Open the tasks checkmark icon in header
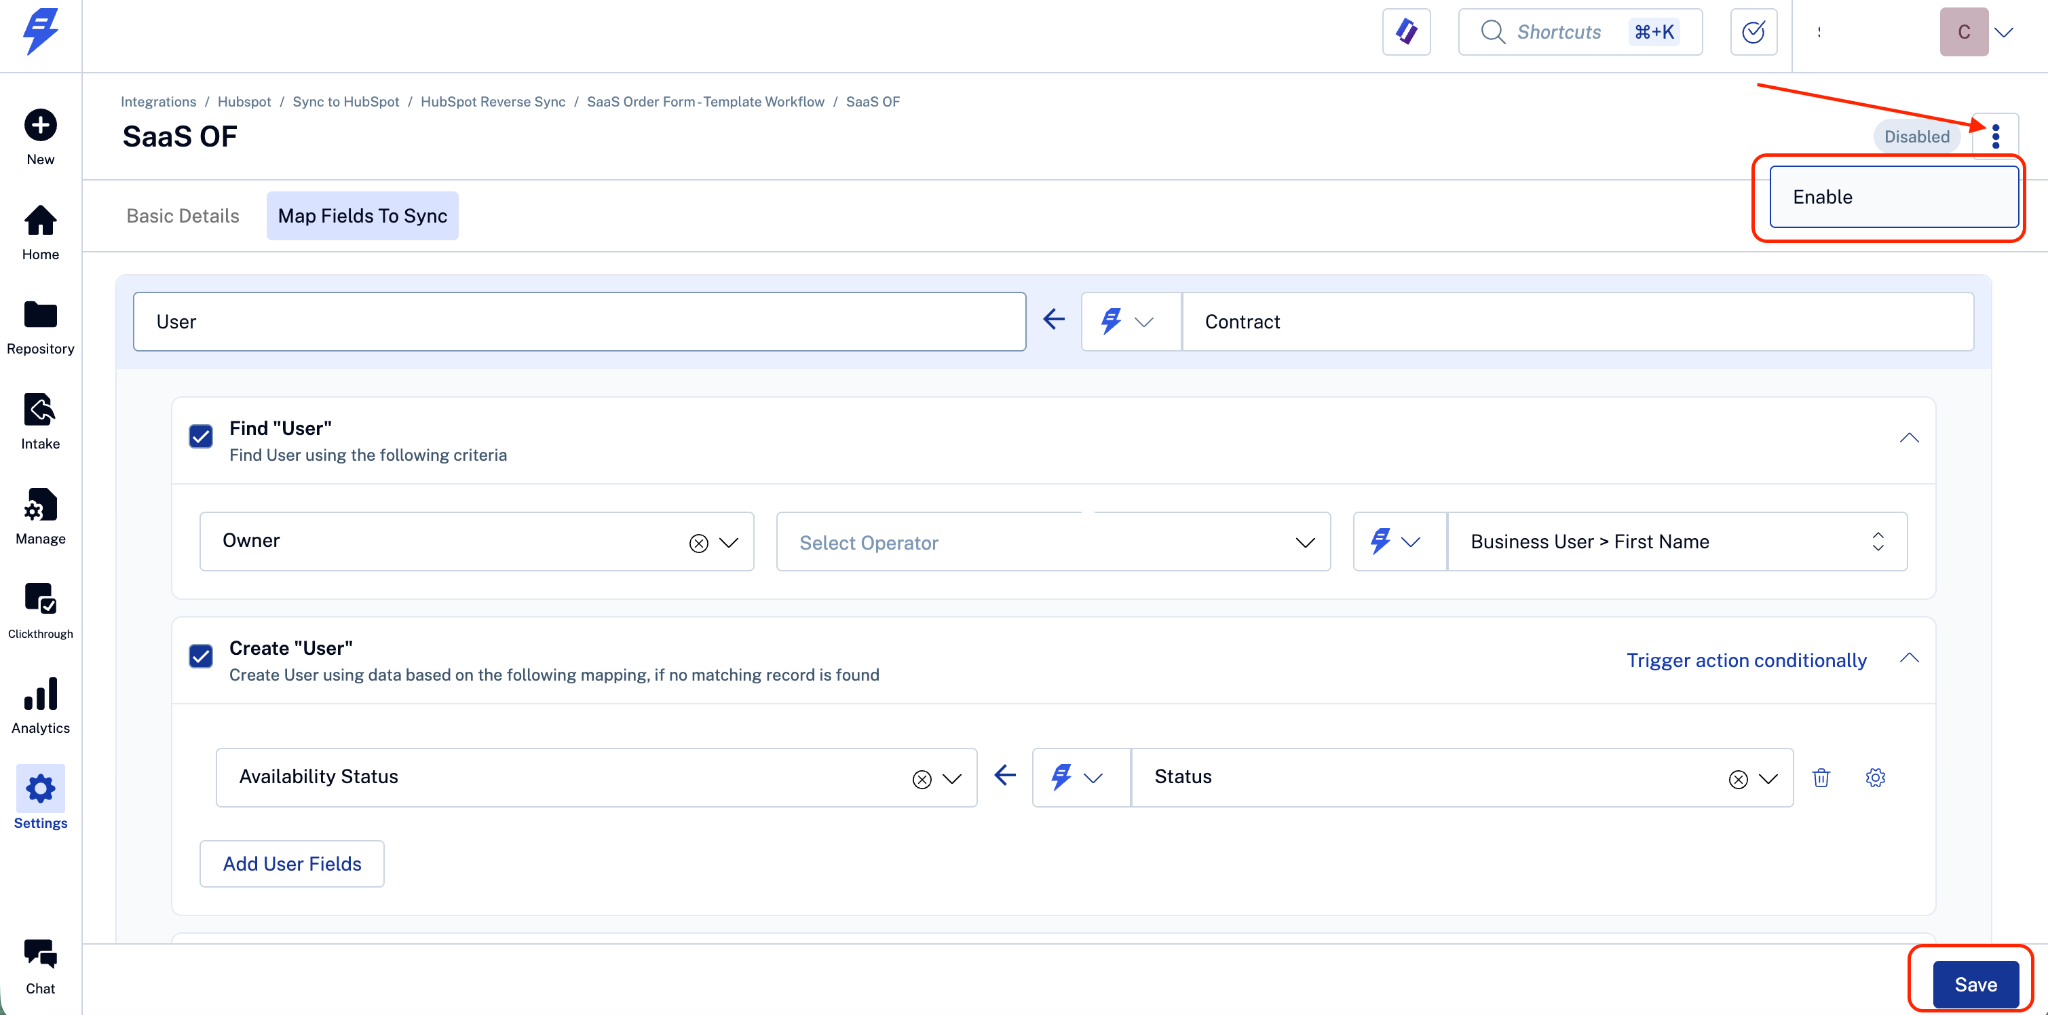Viewport: 2048px width, 1015px height. coord(1753,32)
